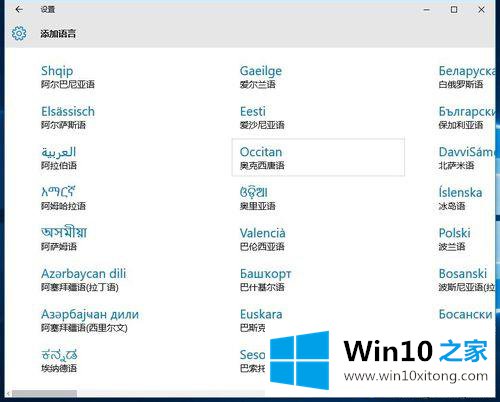Select Босански language
Image resolution: width=500 pixels, height=402 pixels.
[x=466, y=314]
